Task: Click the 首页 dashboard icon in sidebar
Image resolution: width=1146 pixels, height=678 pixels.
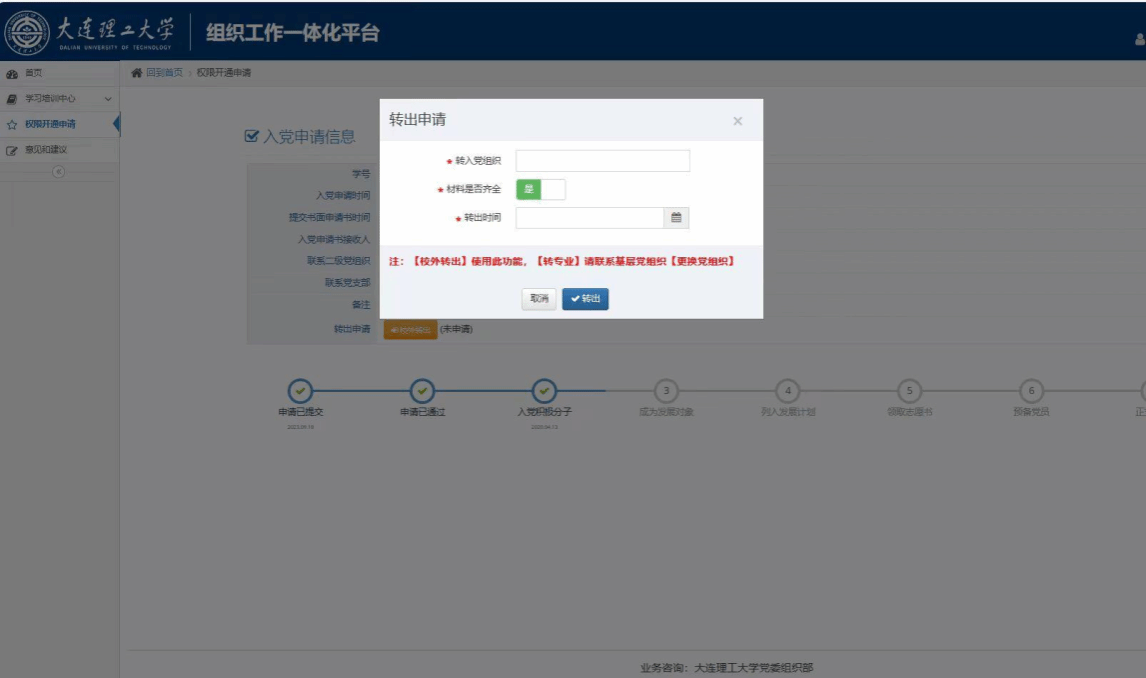Action: click(x=12, y=73)
